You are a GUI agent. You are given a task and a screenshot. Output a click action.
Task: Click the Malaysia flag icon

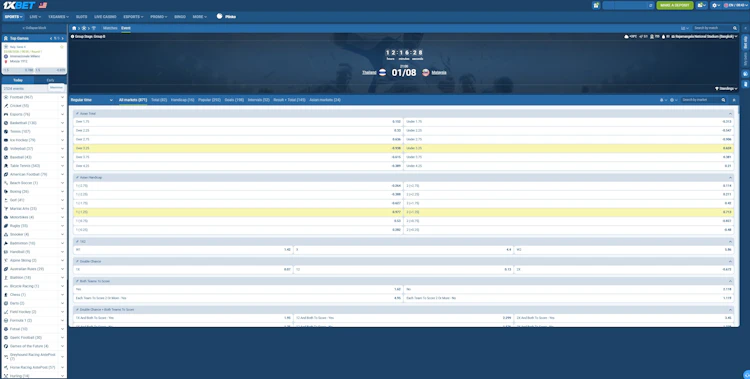426,73
